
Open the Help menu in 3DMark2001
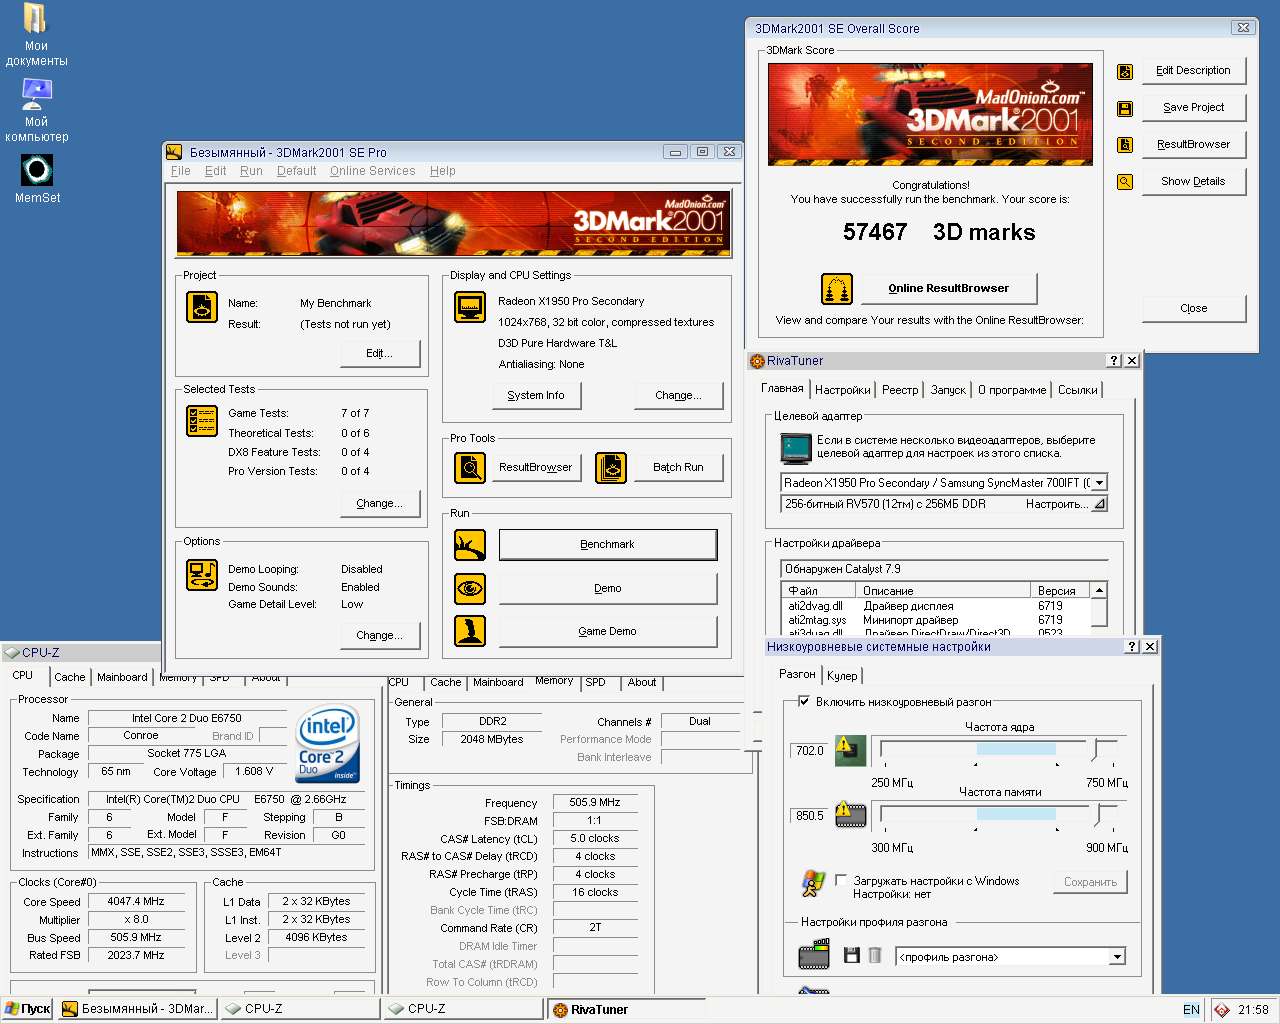coord(443,171)
